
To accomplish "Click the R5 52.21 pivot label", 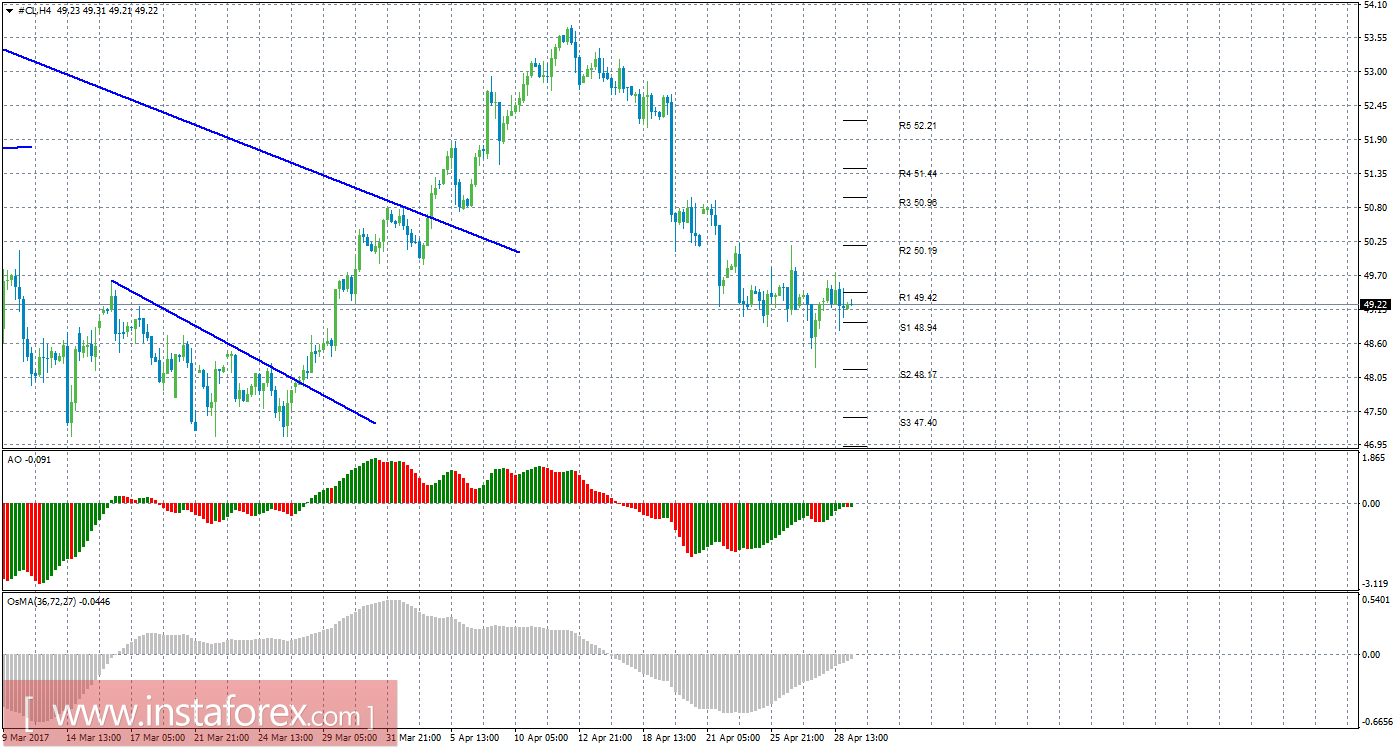I will [917, 126].
